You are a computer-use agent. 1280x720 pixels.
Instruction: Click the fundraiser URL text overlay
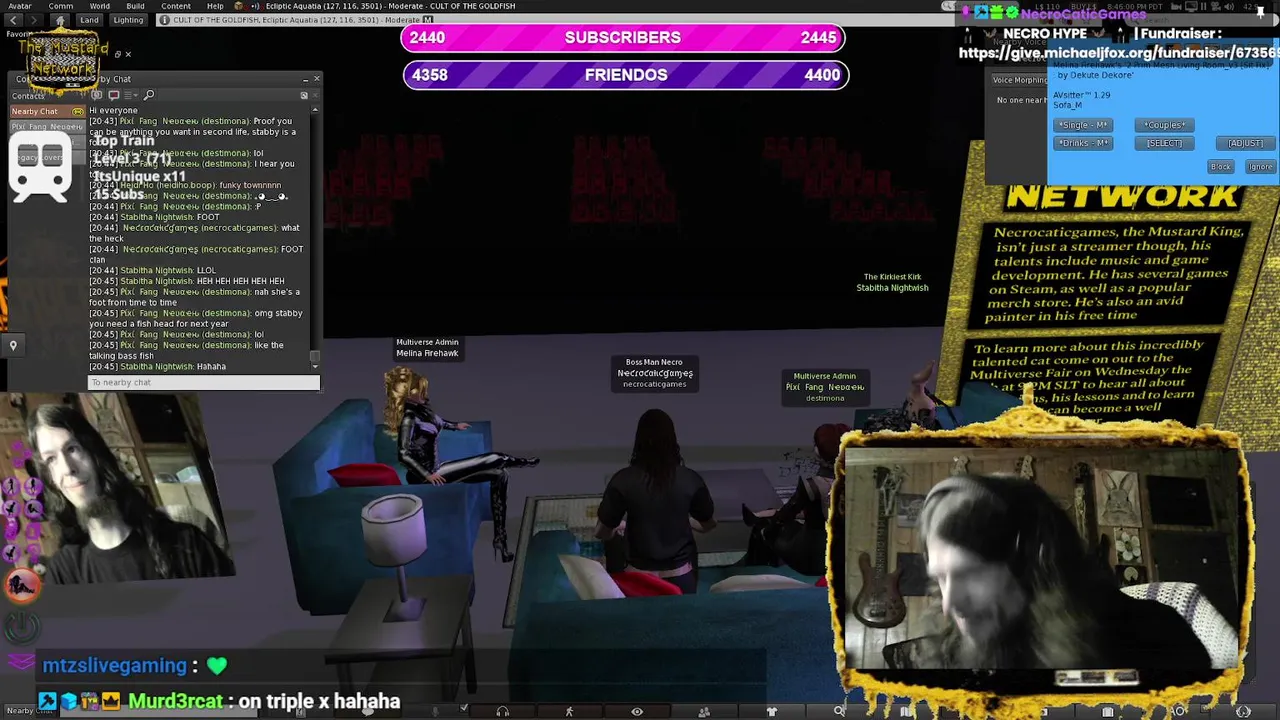pyautogui.click(x=1119, y=53)
